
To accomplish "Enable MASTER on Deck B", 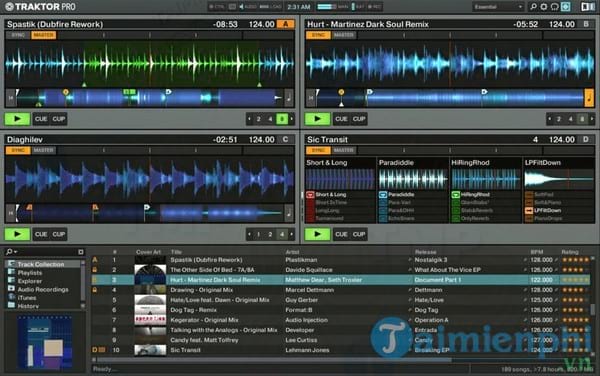I will [x=344, y=35].
